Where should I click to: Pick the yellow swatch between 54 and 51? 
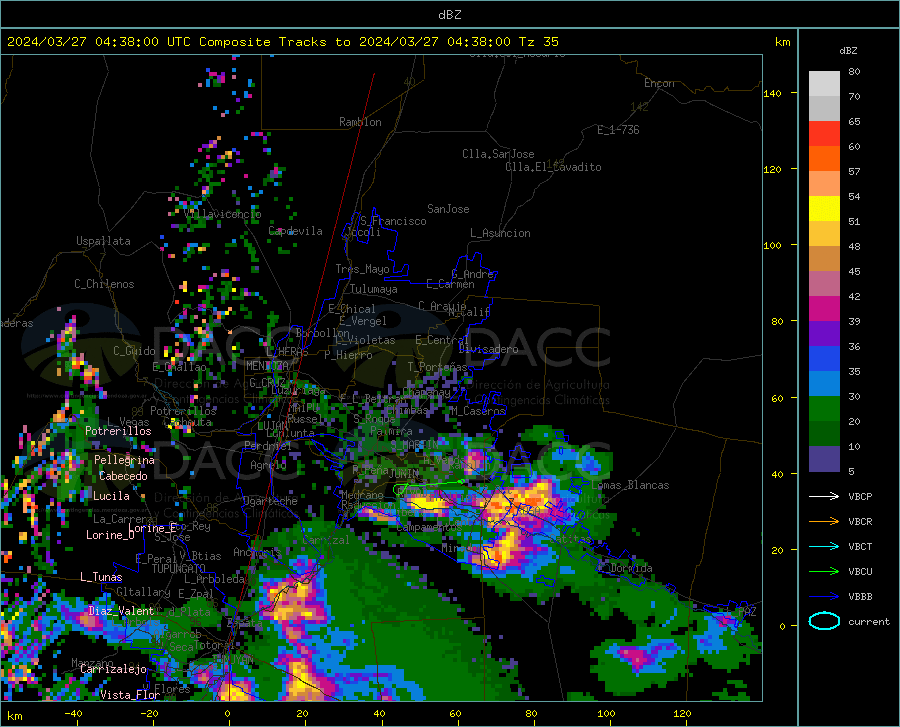[x=824, y=209]
